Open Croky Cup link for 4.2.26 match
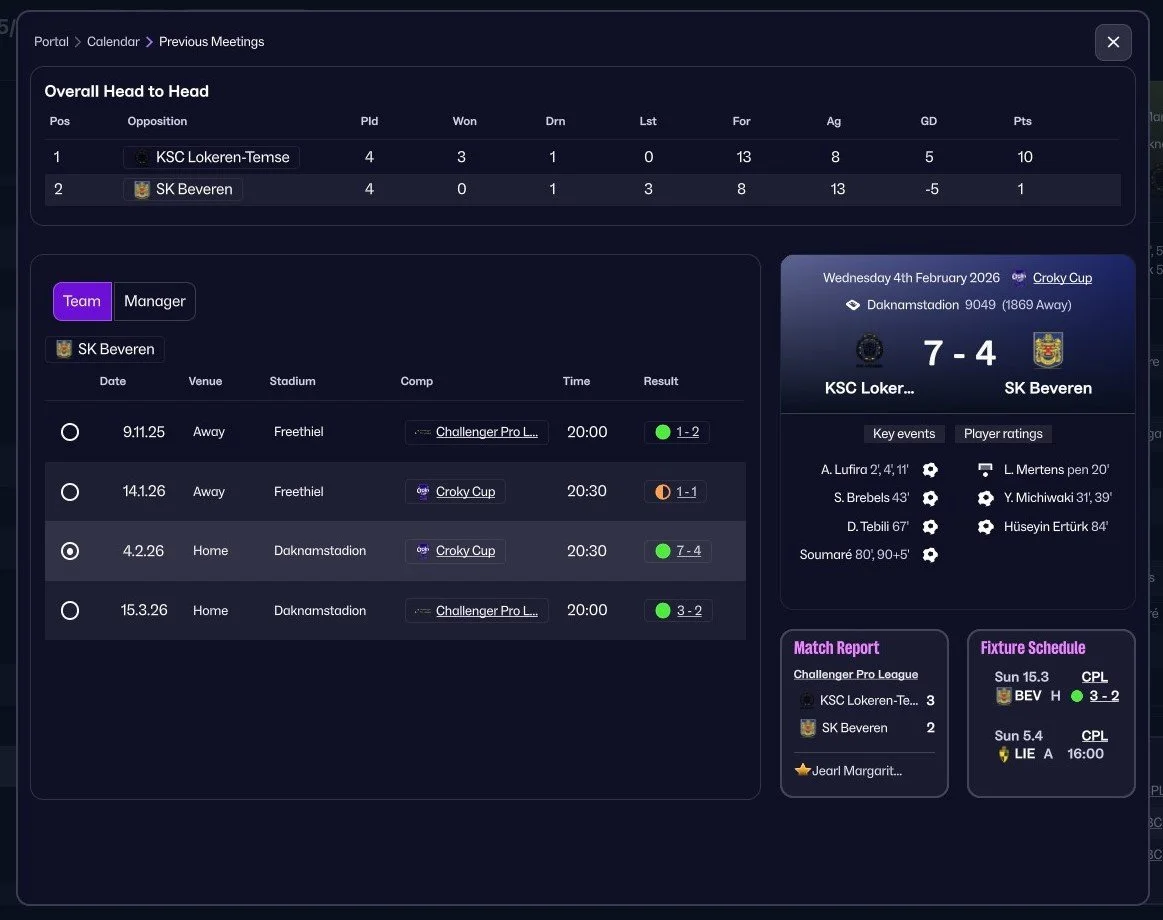 465,551
